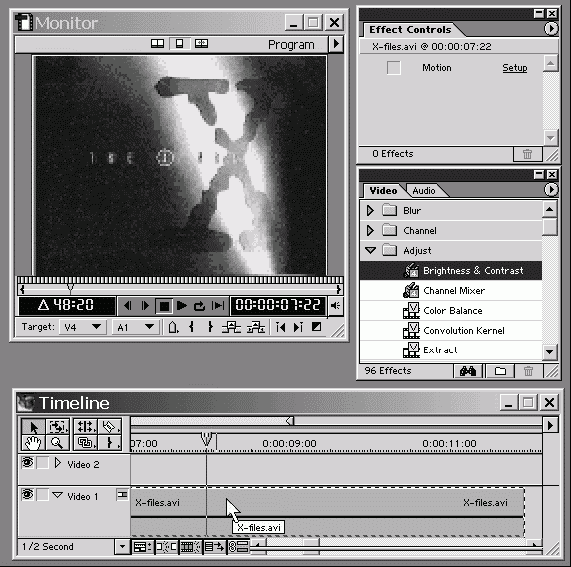The width and height of the screenshot is (571, 567).
Task: Enable the Motion checkbox in Effect Controls
Action: [394, 68]
